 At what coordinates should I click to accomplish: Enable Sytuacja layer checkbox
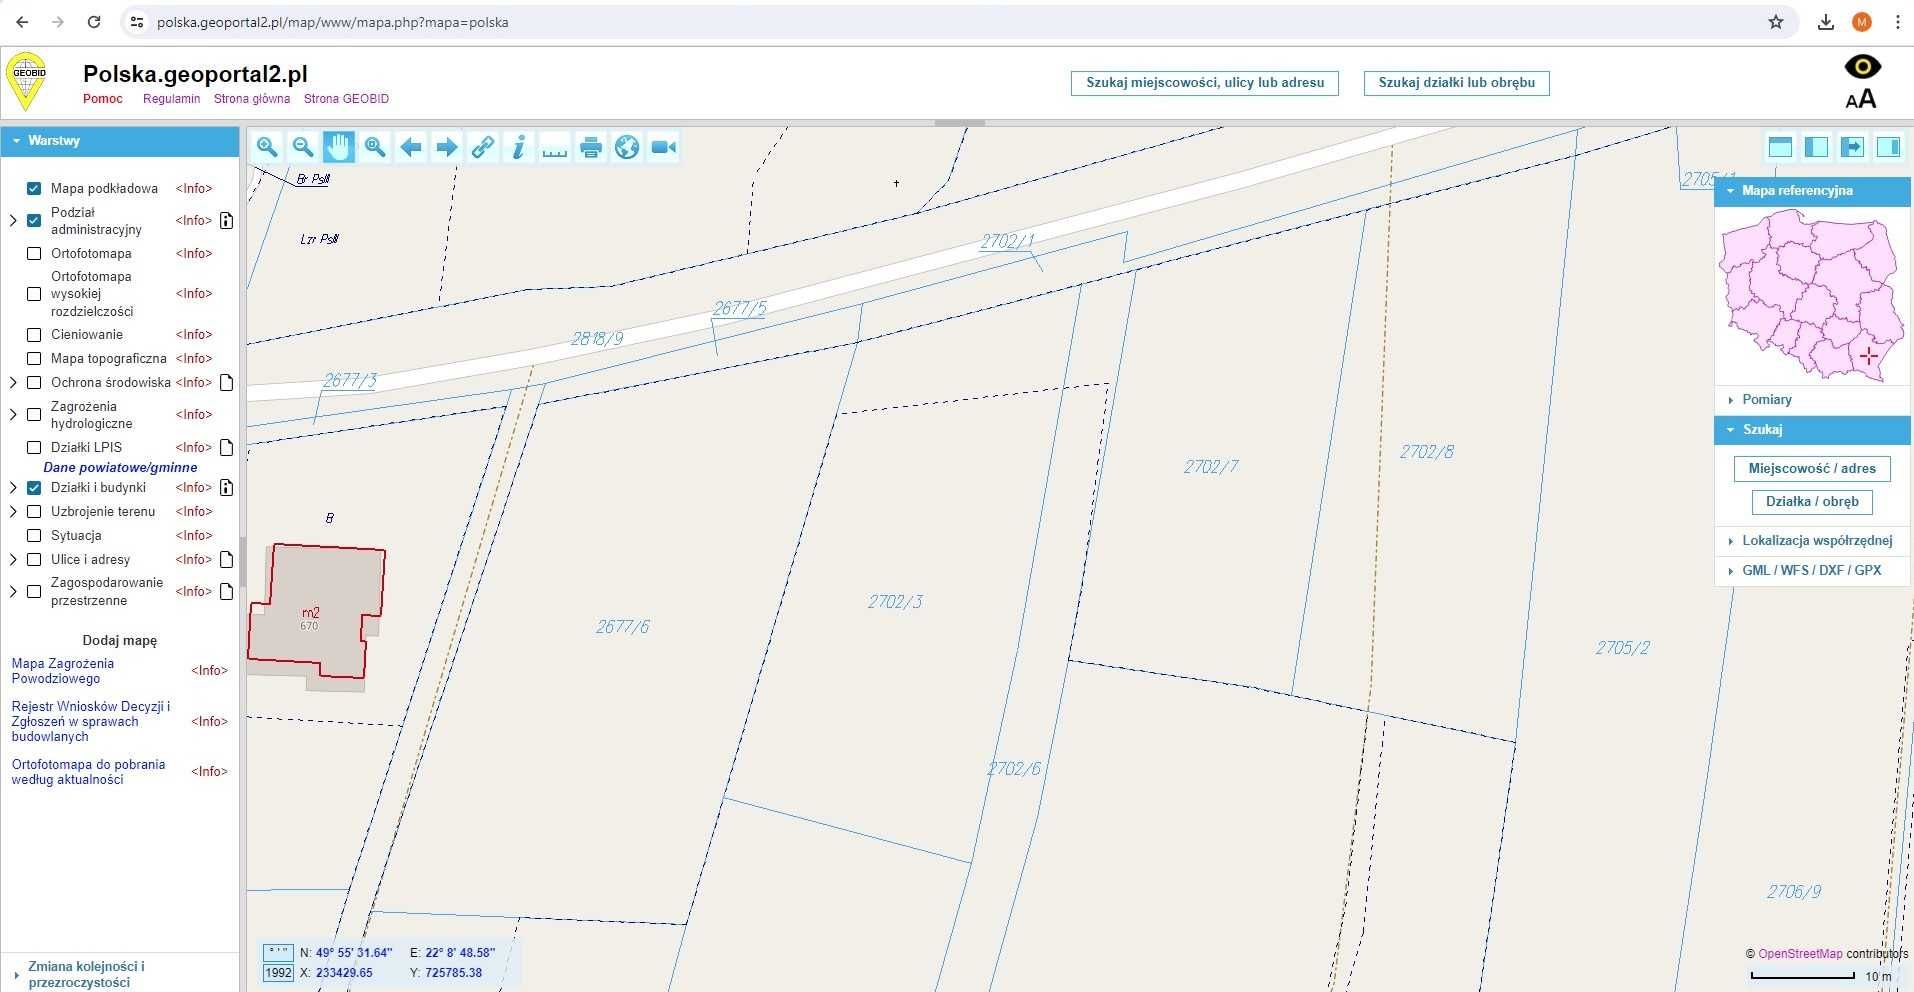pyautogui.click(x=34, y=536)
